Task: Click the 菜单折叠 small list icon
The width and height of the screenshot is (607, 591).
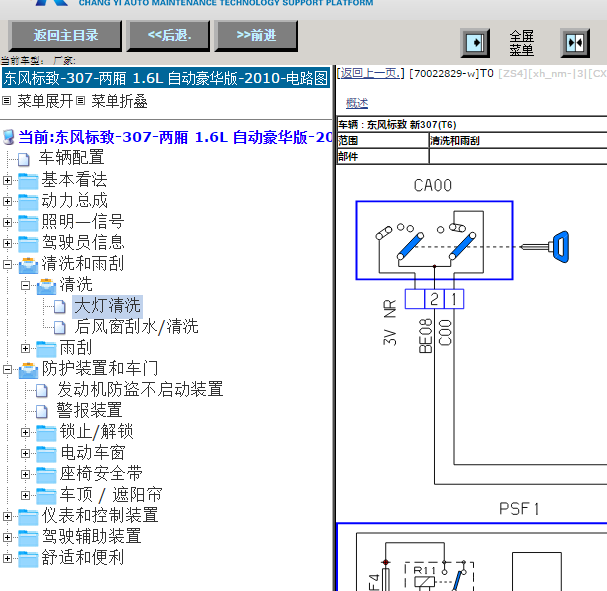Action: 80,101
